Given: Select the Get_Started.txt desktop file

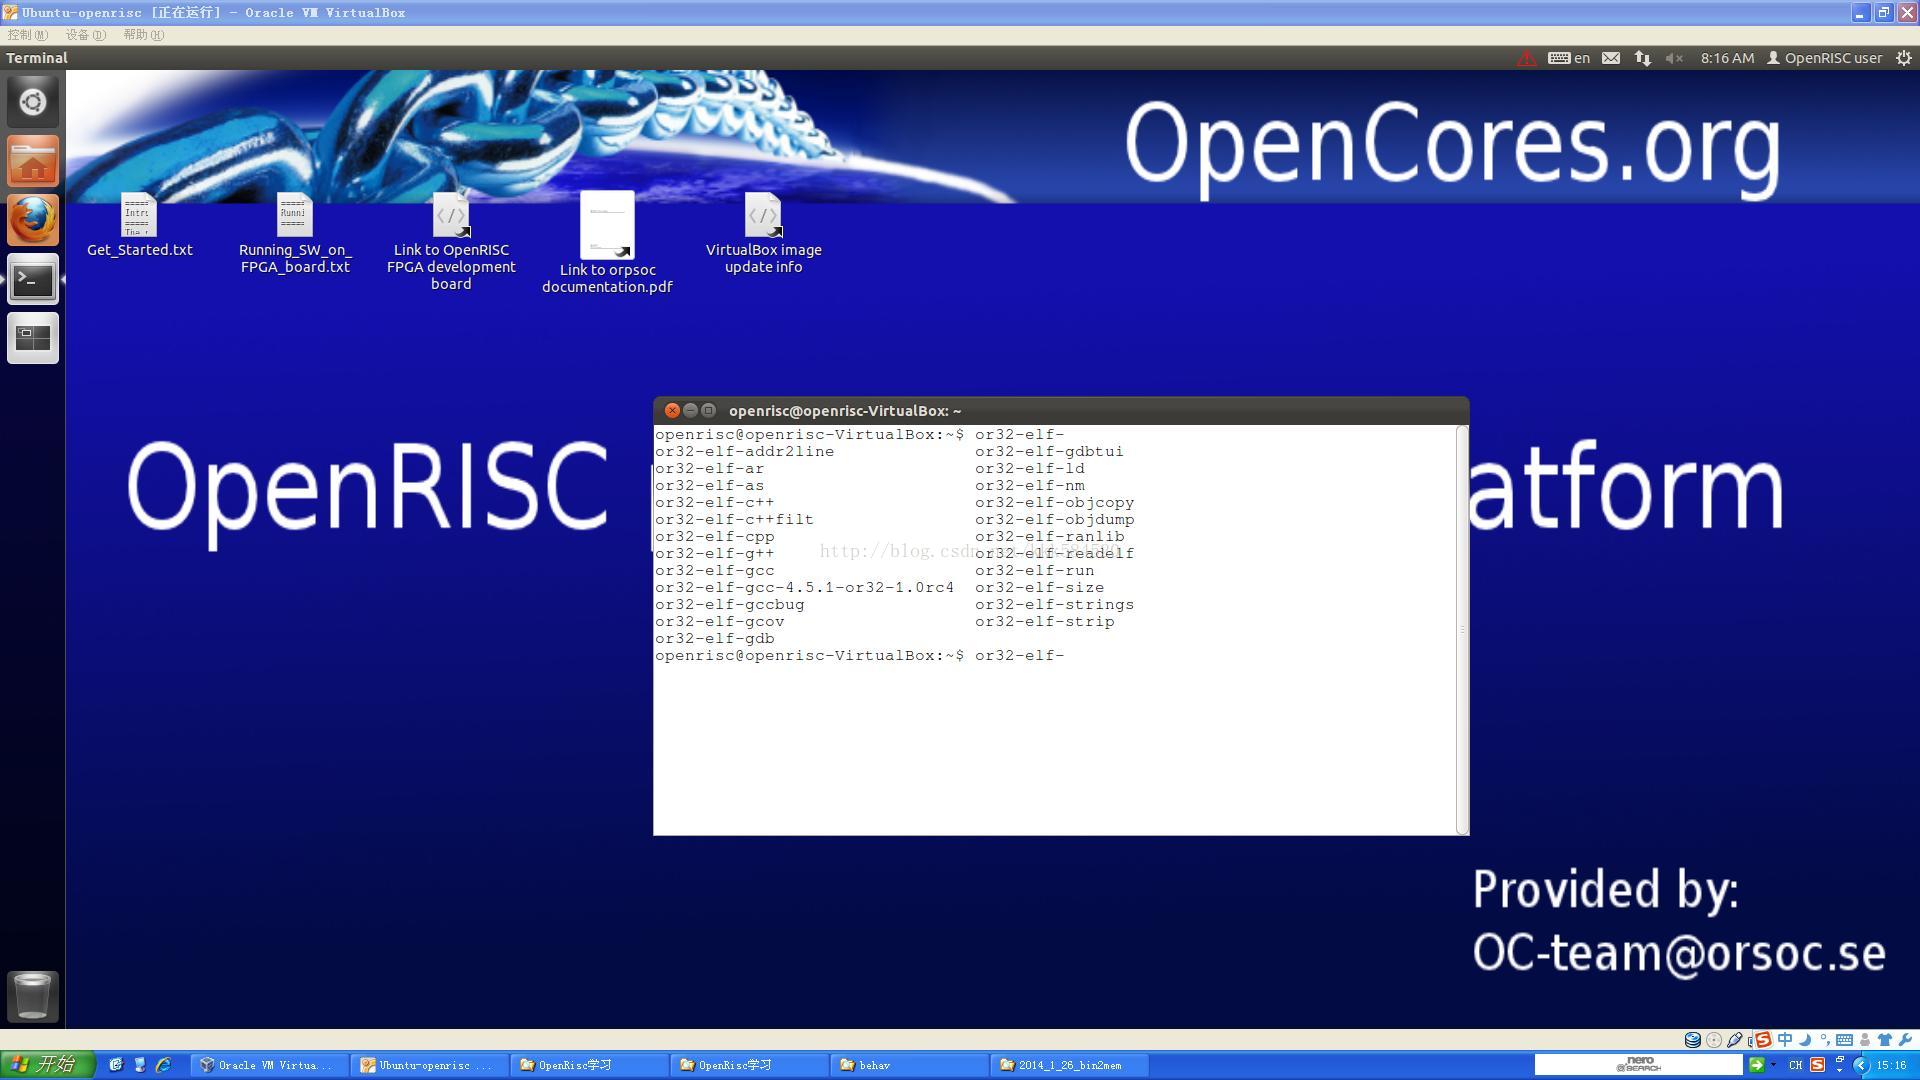Looking at the screenshot, I should coord(139,225).
